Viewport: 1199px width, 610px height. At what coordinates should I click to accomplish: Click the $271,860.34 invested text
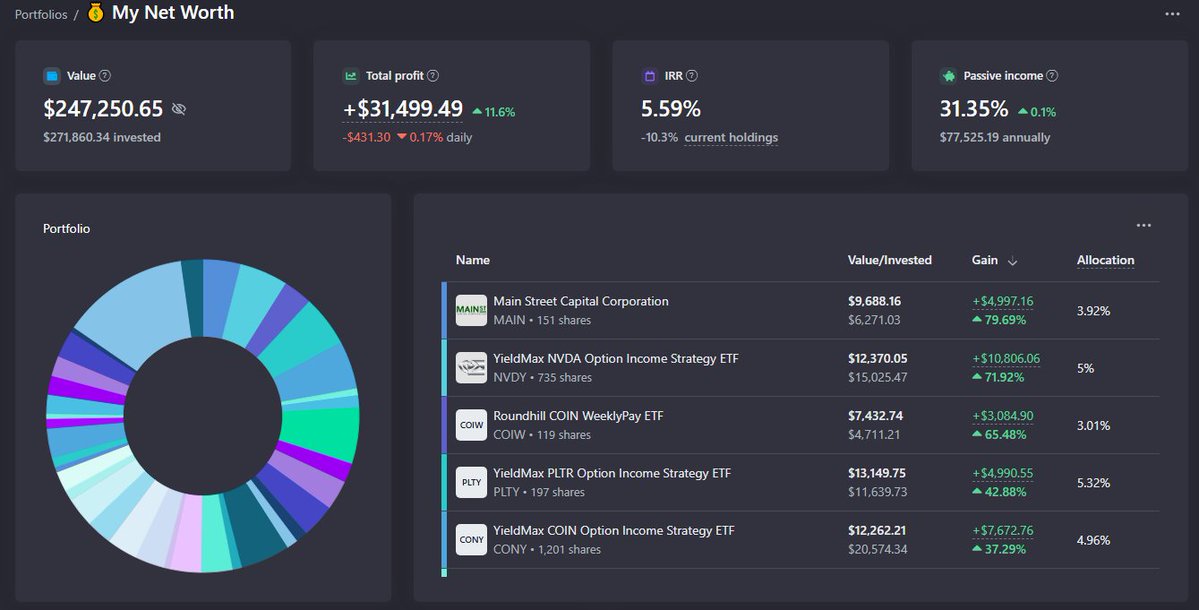(x=102, y=138)
